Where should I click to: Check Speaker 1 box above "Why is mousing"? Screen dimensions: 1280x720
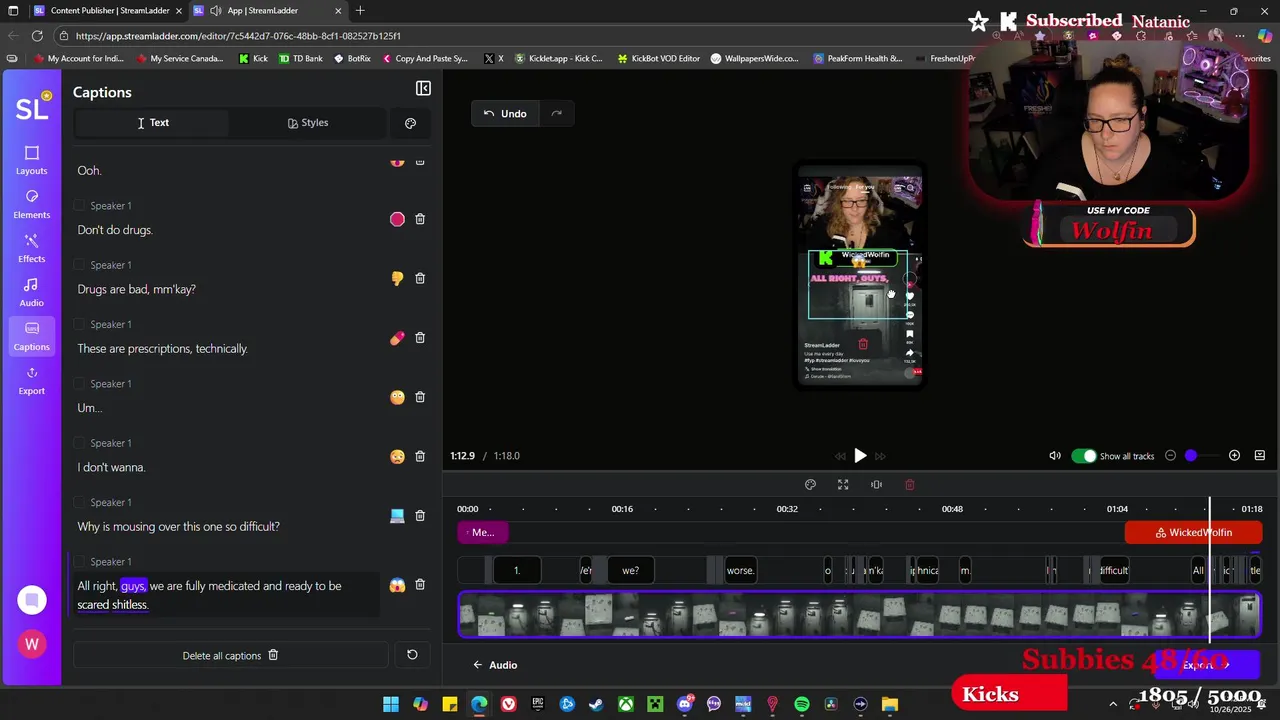click(x=79, y=502)
